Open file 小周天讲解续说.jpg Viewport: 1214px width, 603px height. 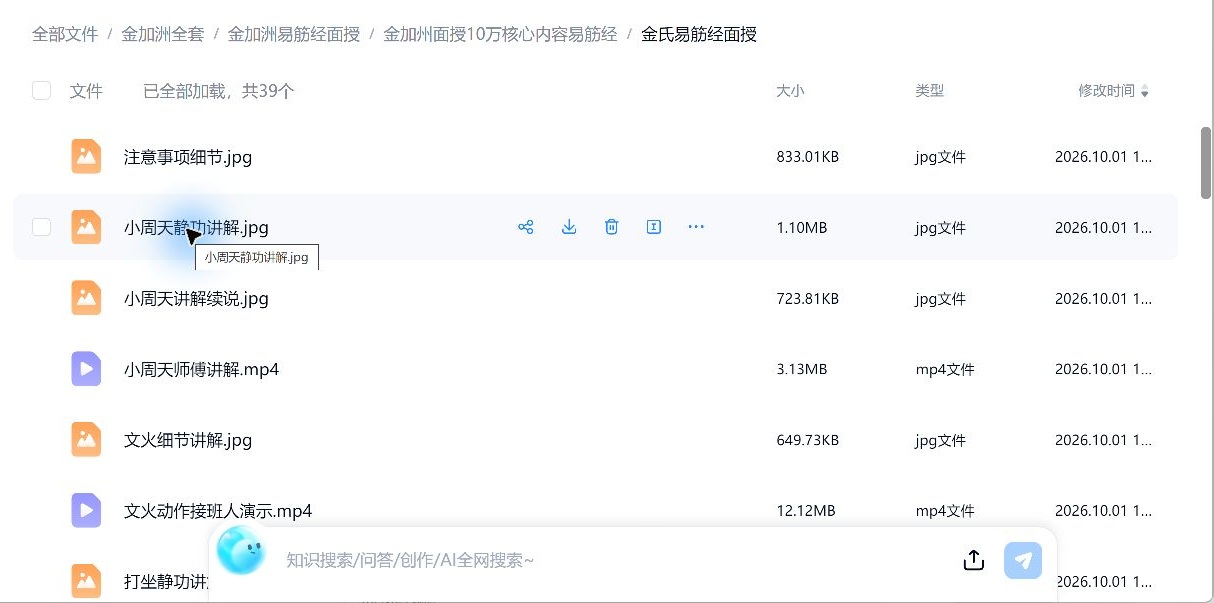click(x=196, y=299)
